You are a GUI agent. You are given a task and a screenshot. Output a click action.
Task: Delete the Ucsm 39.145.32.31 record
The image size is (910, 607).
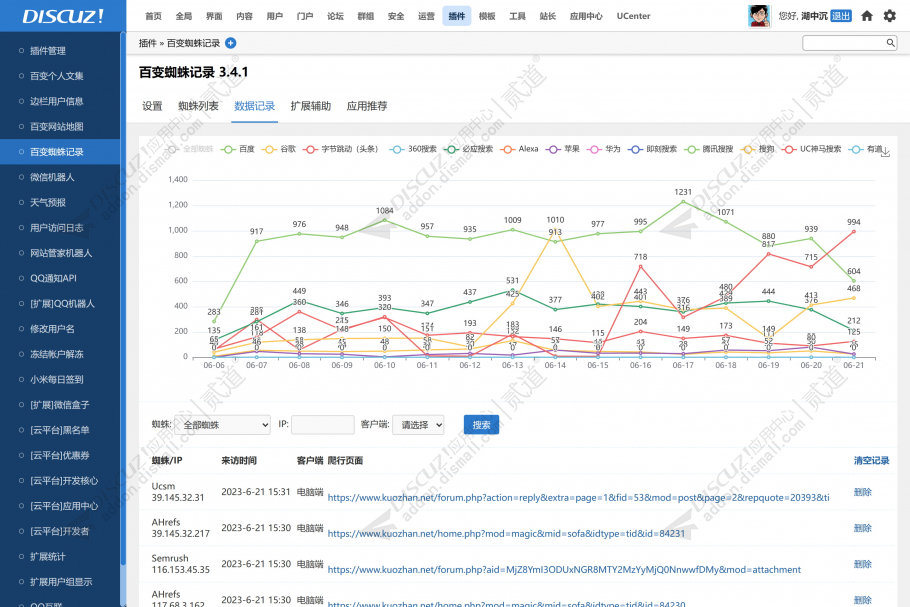point(862,492)
